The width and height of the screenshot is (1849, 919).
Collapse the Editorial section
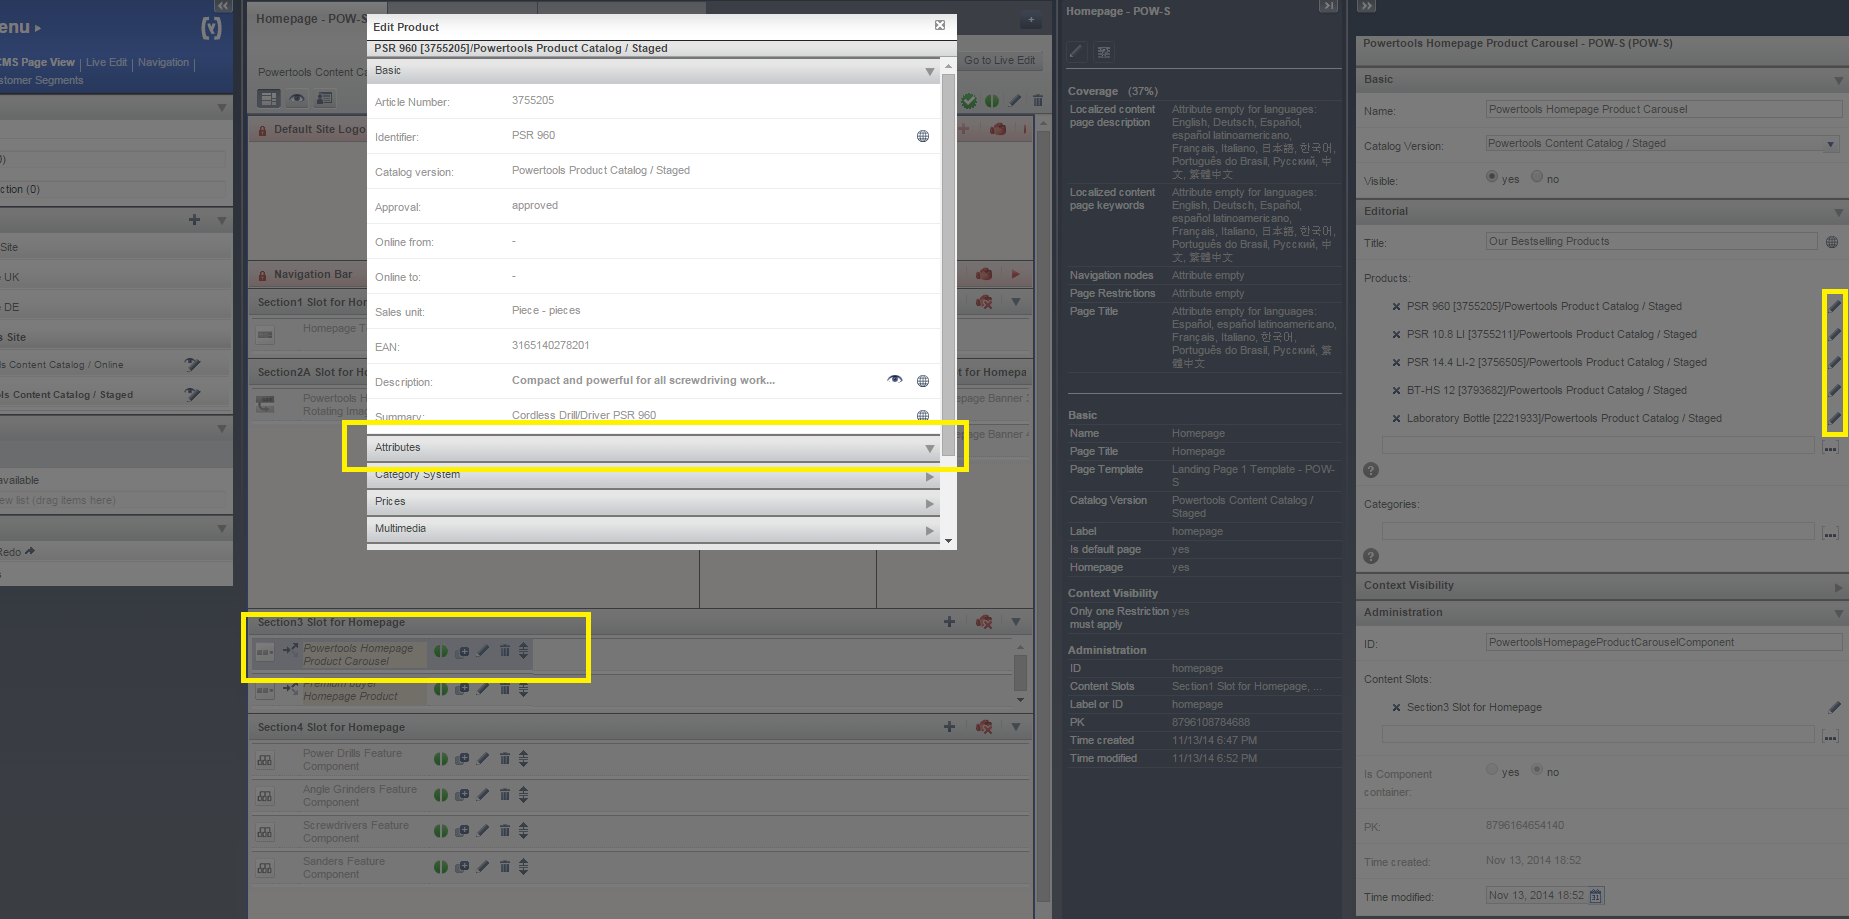tap(1838, 213)
